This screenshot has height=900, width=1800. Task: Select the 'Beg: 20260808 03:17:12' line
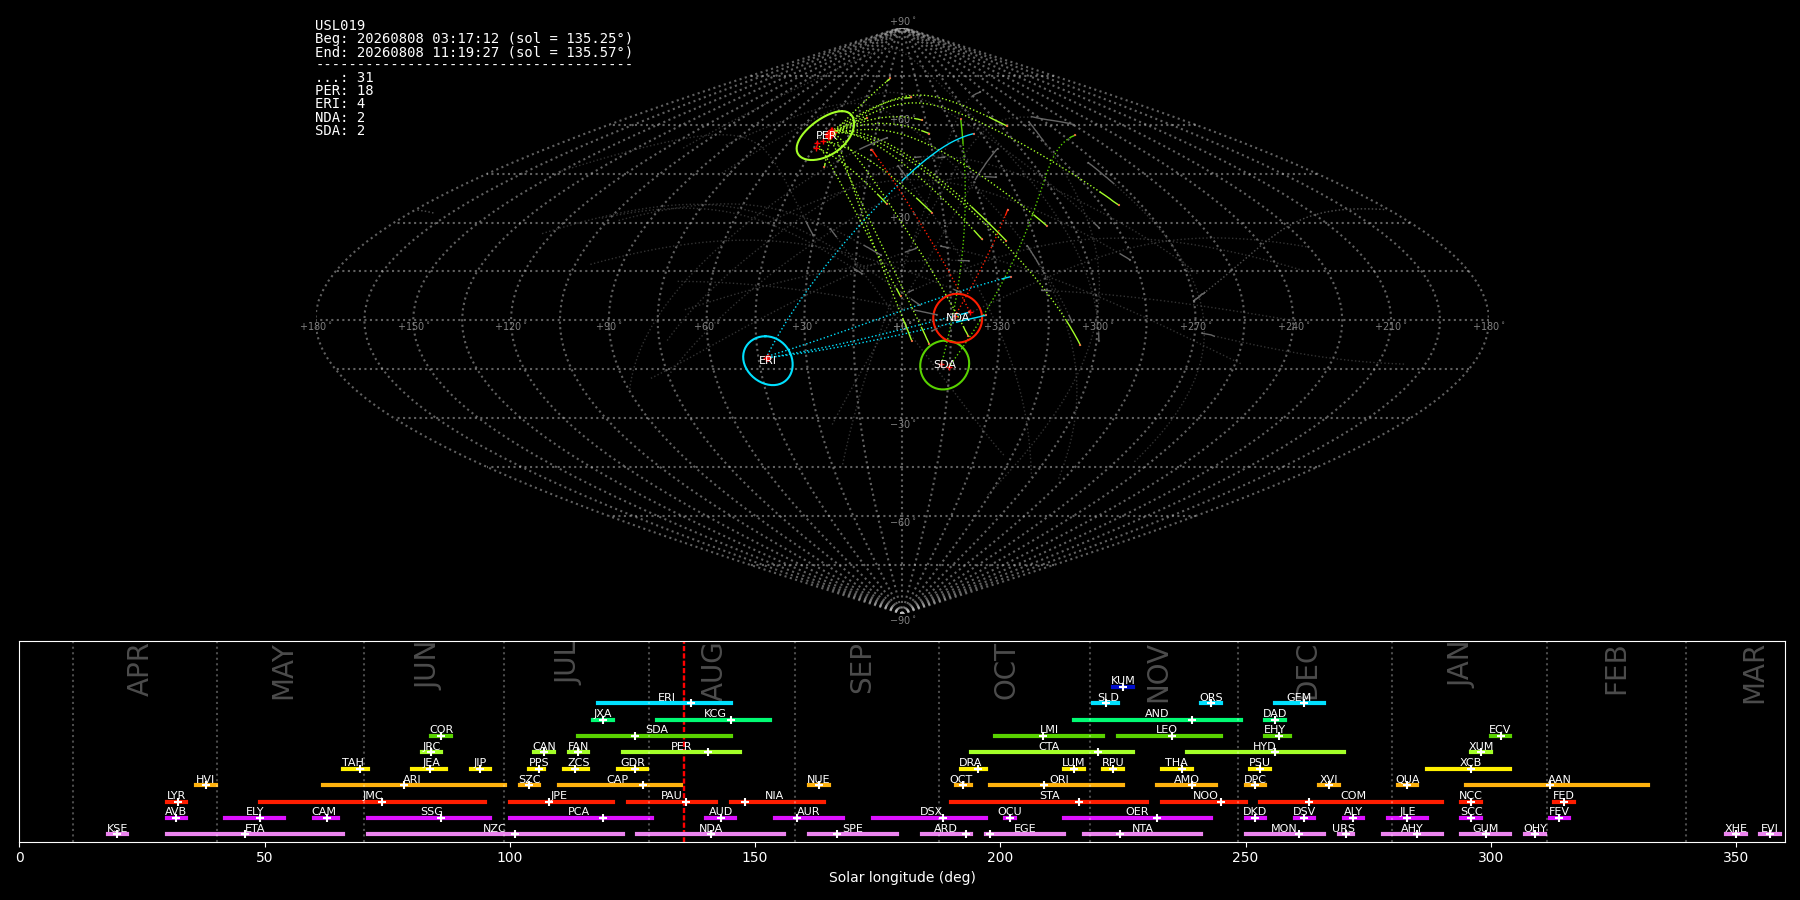474,39
